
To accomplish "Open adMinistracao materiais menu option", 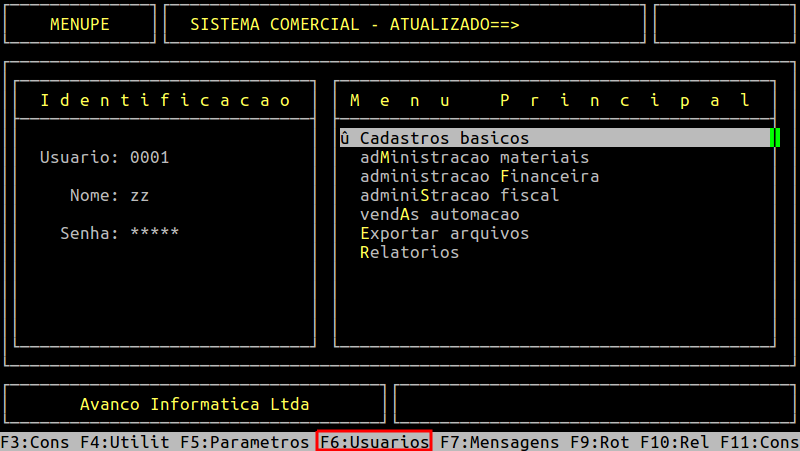I will coord(474,157).
